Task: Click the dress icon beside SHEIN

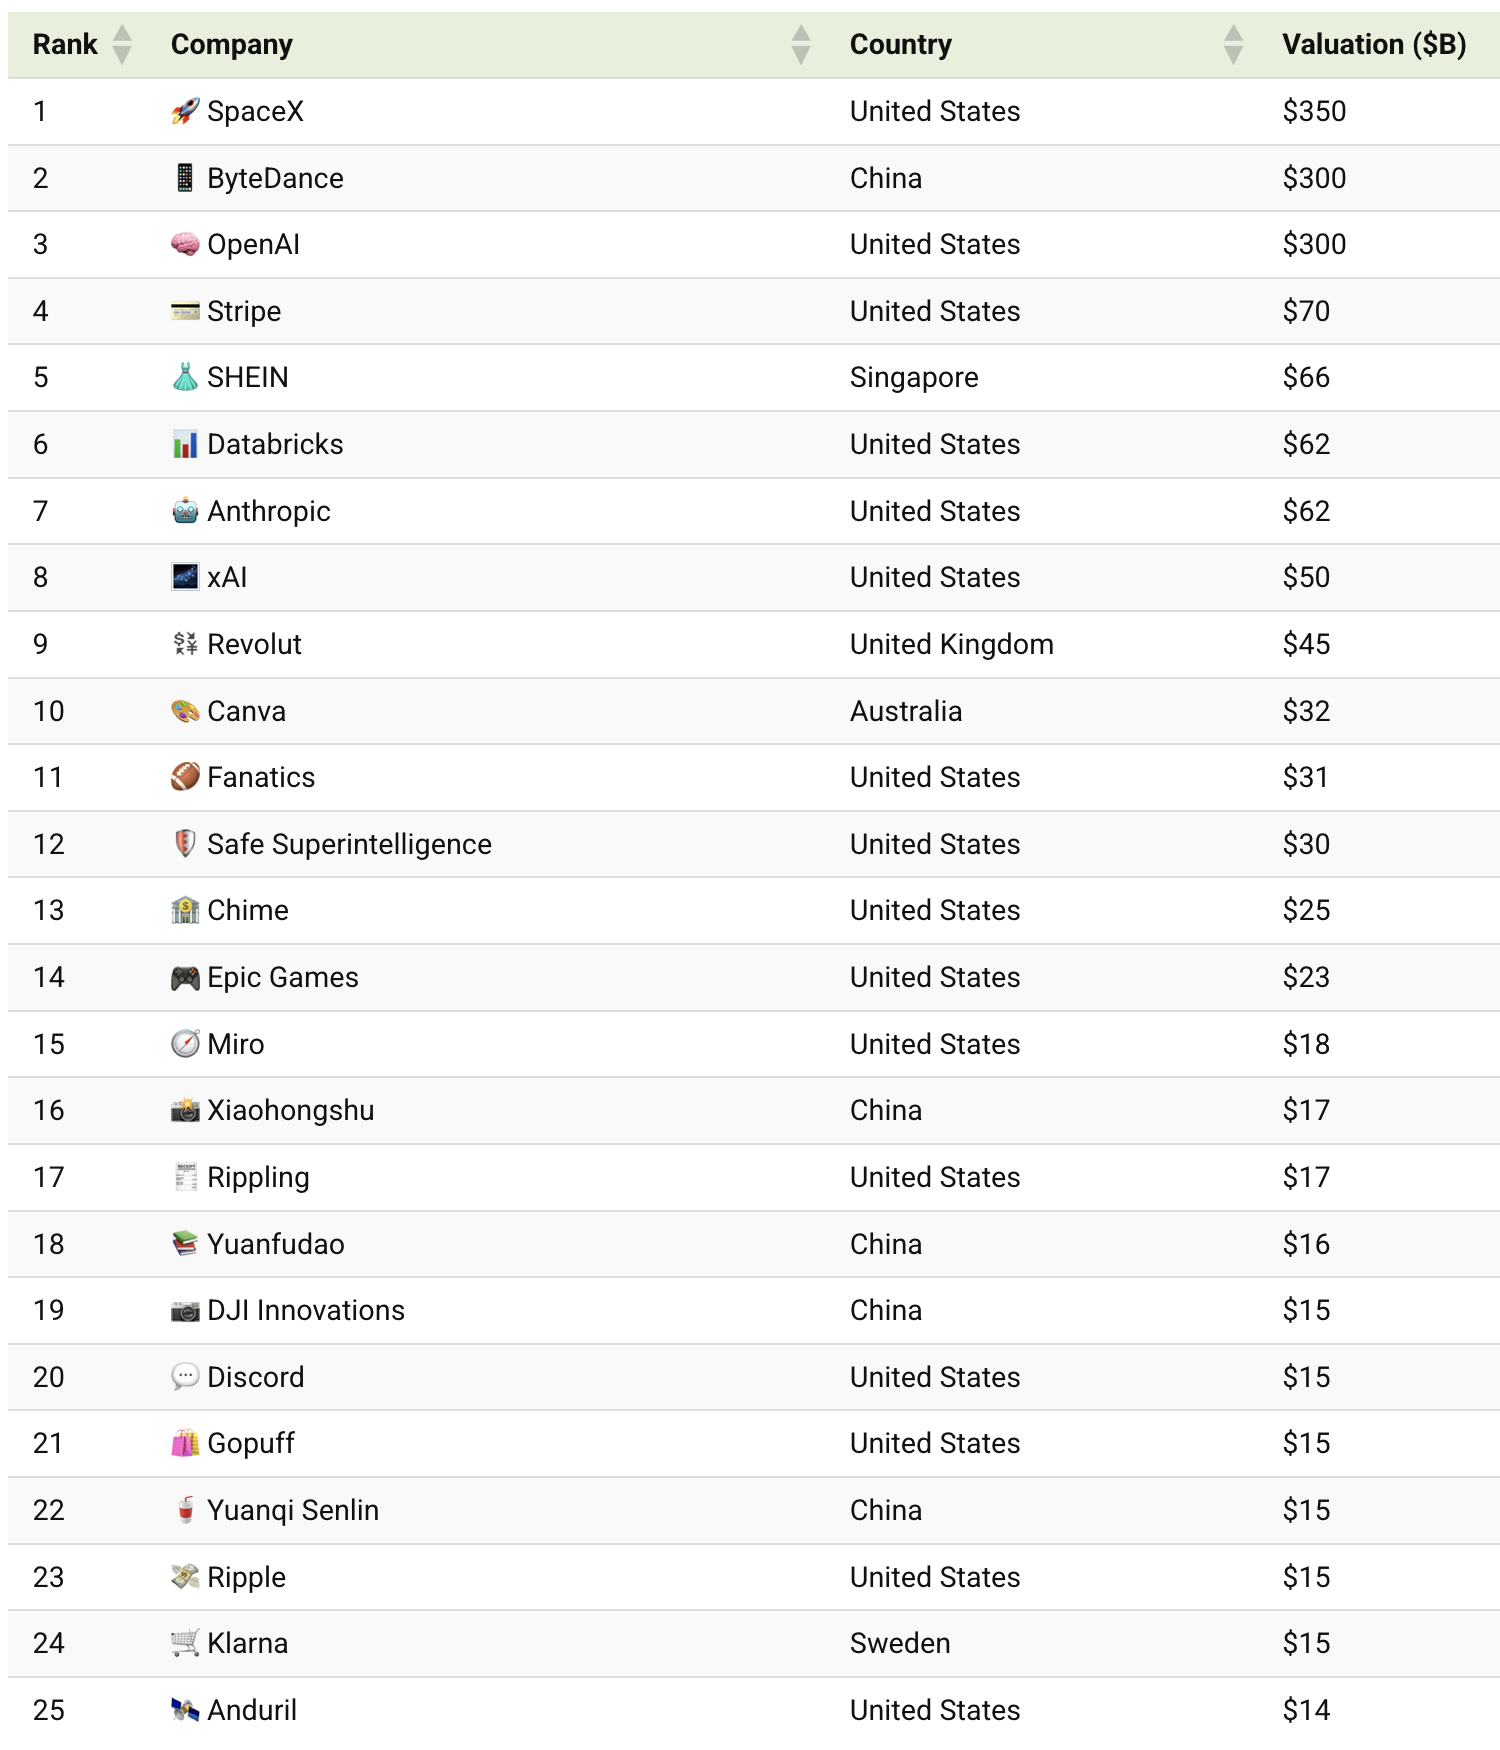Action: point(185,377)
